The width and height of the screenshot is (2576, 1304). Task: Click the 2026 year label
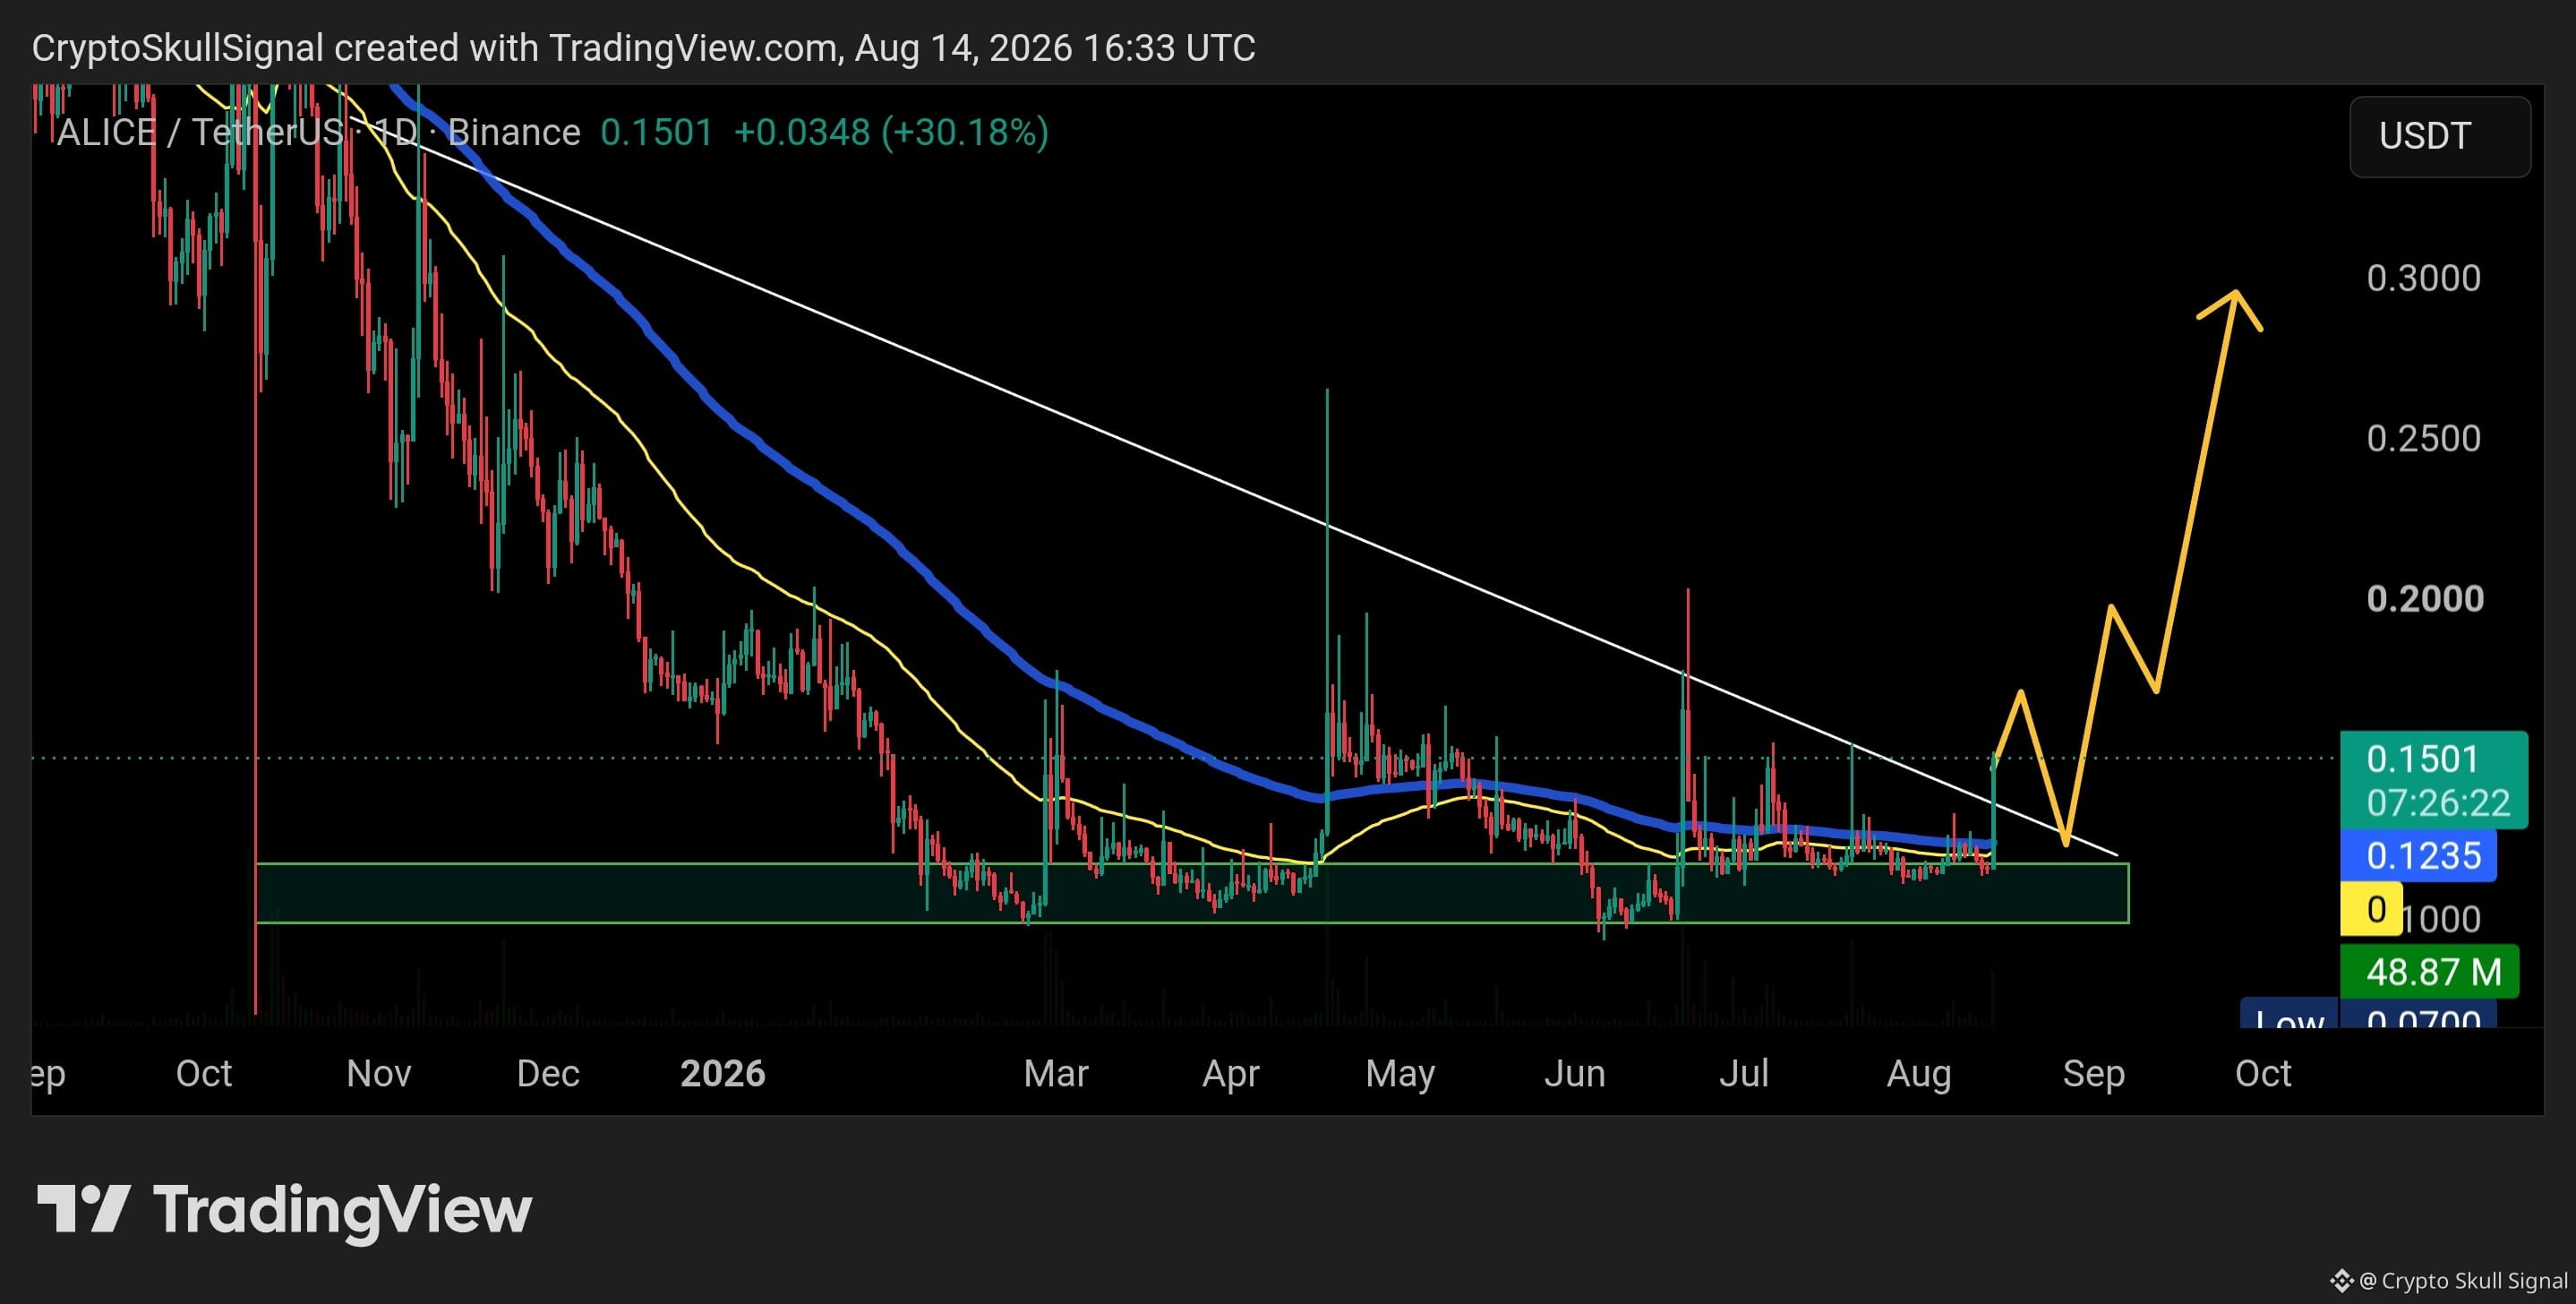tap(723, 1073)
